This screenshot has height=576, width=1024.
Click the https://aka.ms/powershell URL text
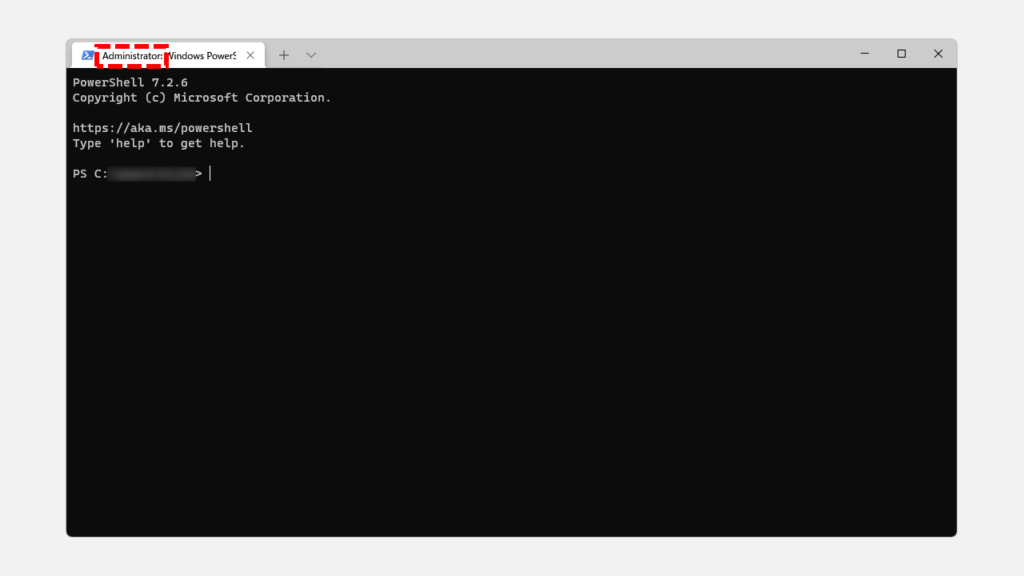(162, 128)
